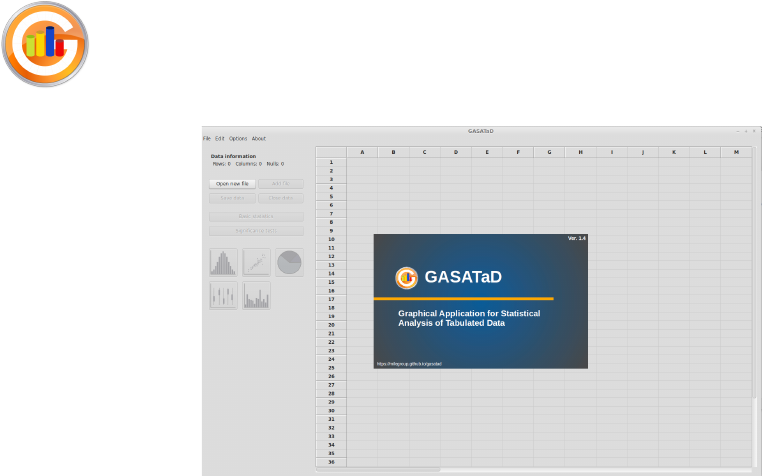Select column header H
Screen dimensions: 762x476
(581, 152)
